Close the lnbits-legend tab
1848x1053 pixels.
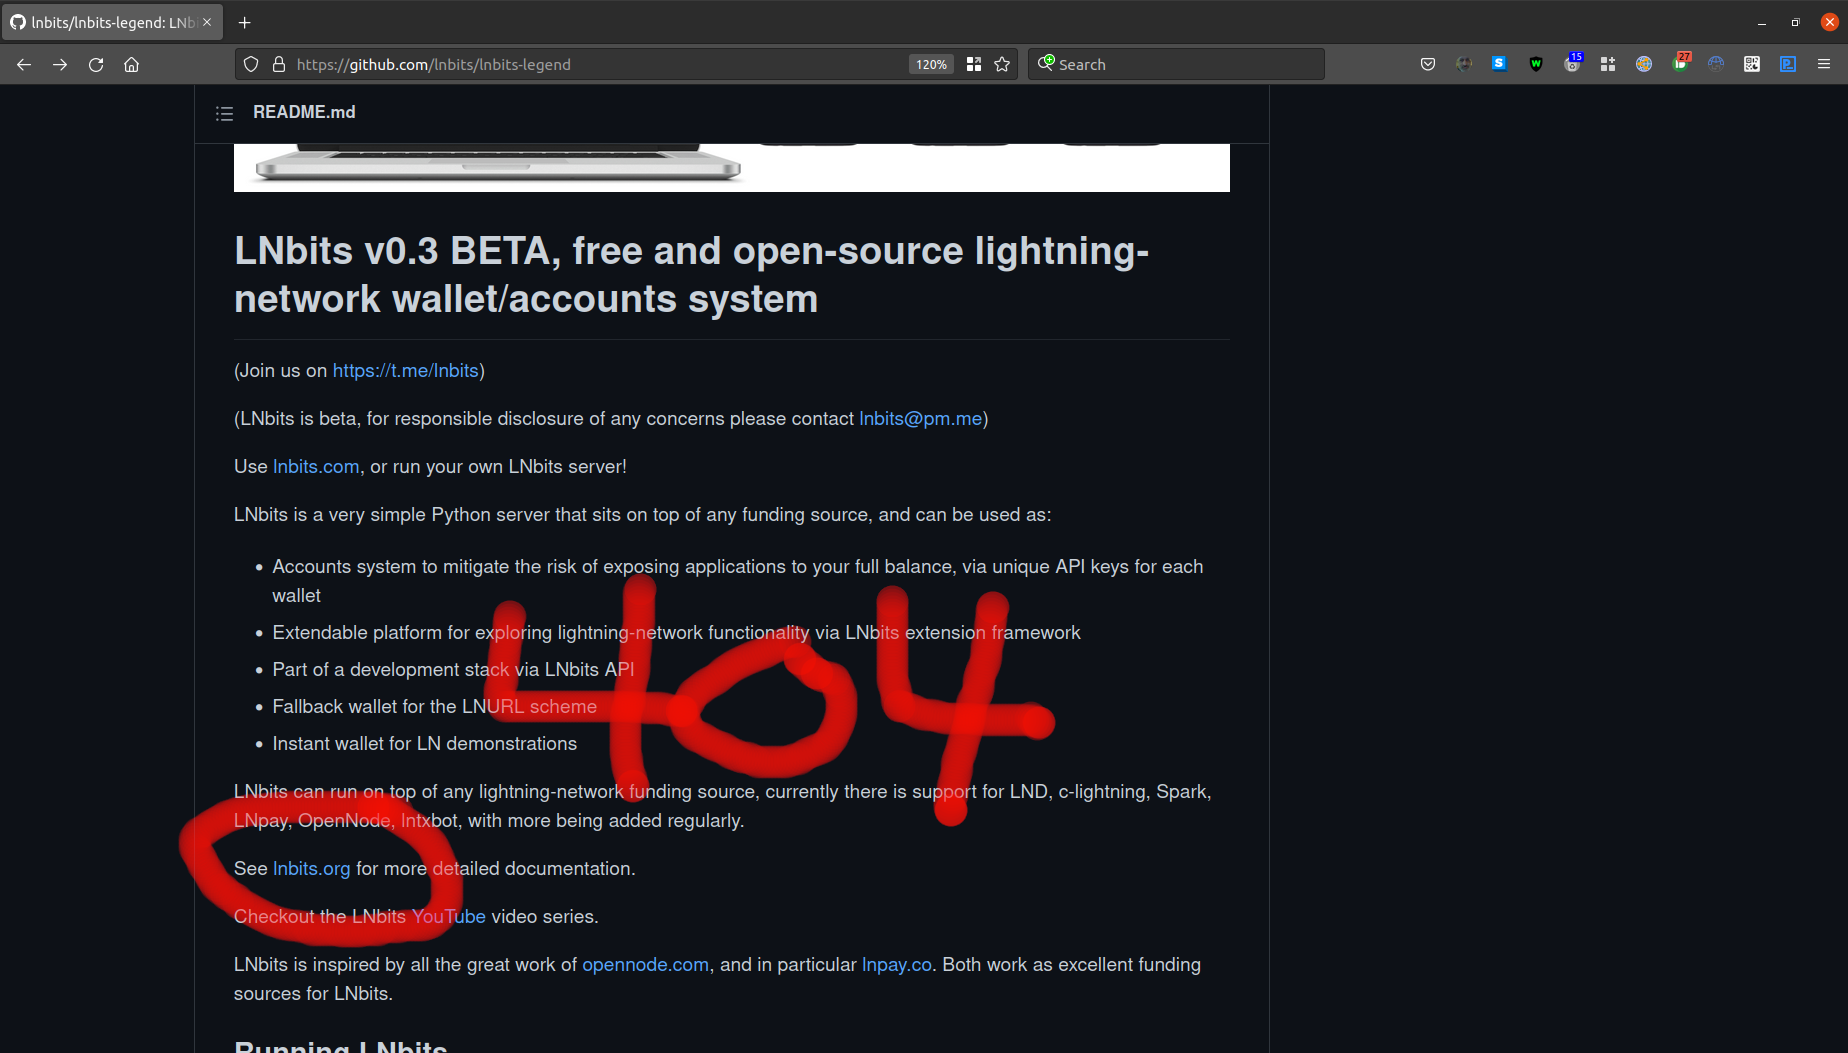tap(207, 22)
